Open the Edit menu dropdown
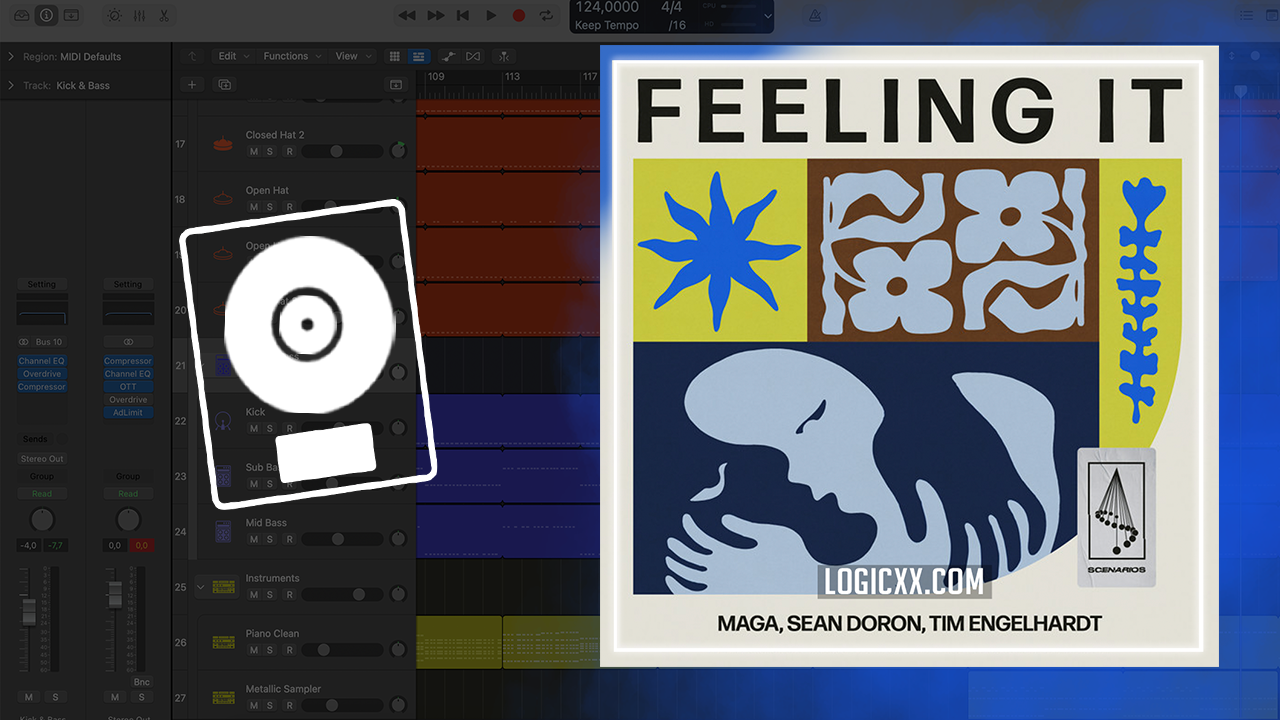The height and width of the screenshot is (720, 1280). [x=234, y=56]
